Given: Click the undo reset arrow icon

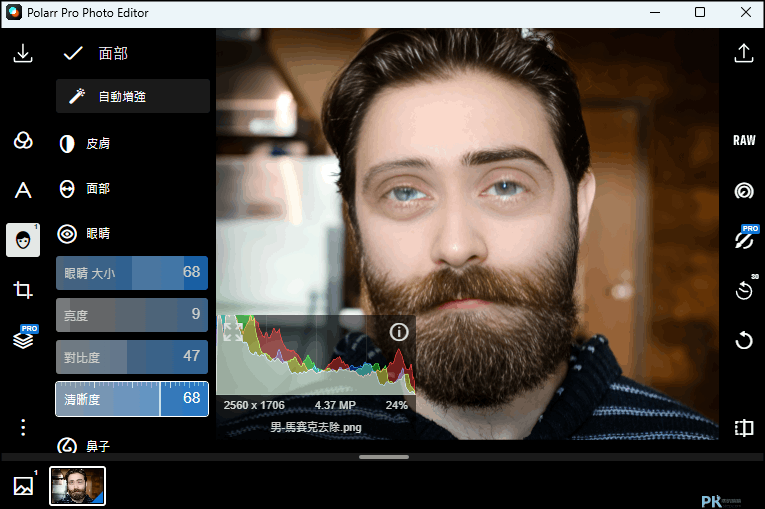Looking at the screenshot, I should 744,340.
